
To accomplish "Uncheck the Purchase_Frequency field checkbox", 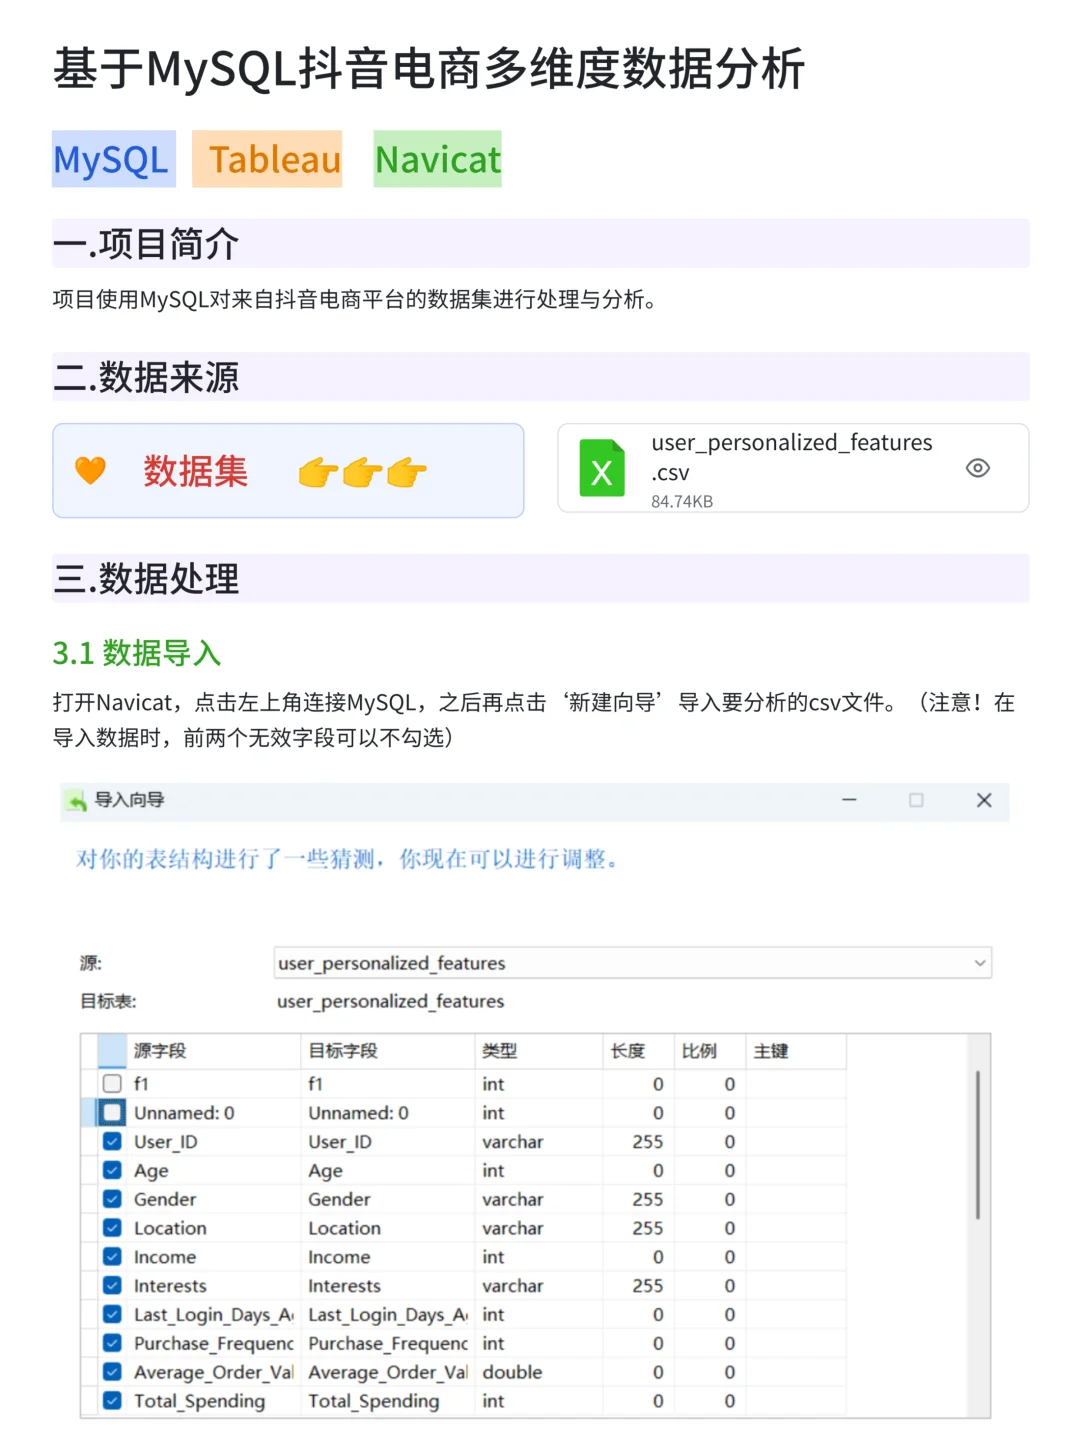I will click(x=112, y=1343).
